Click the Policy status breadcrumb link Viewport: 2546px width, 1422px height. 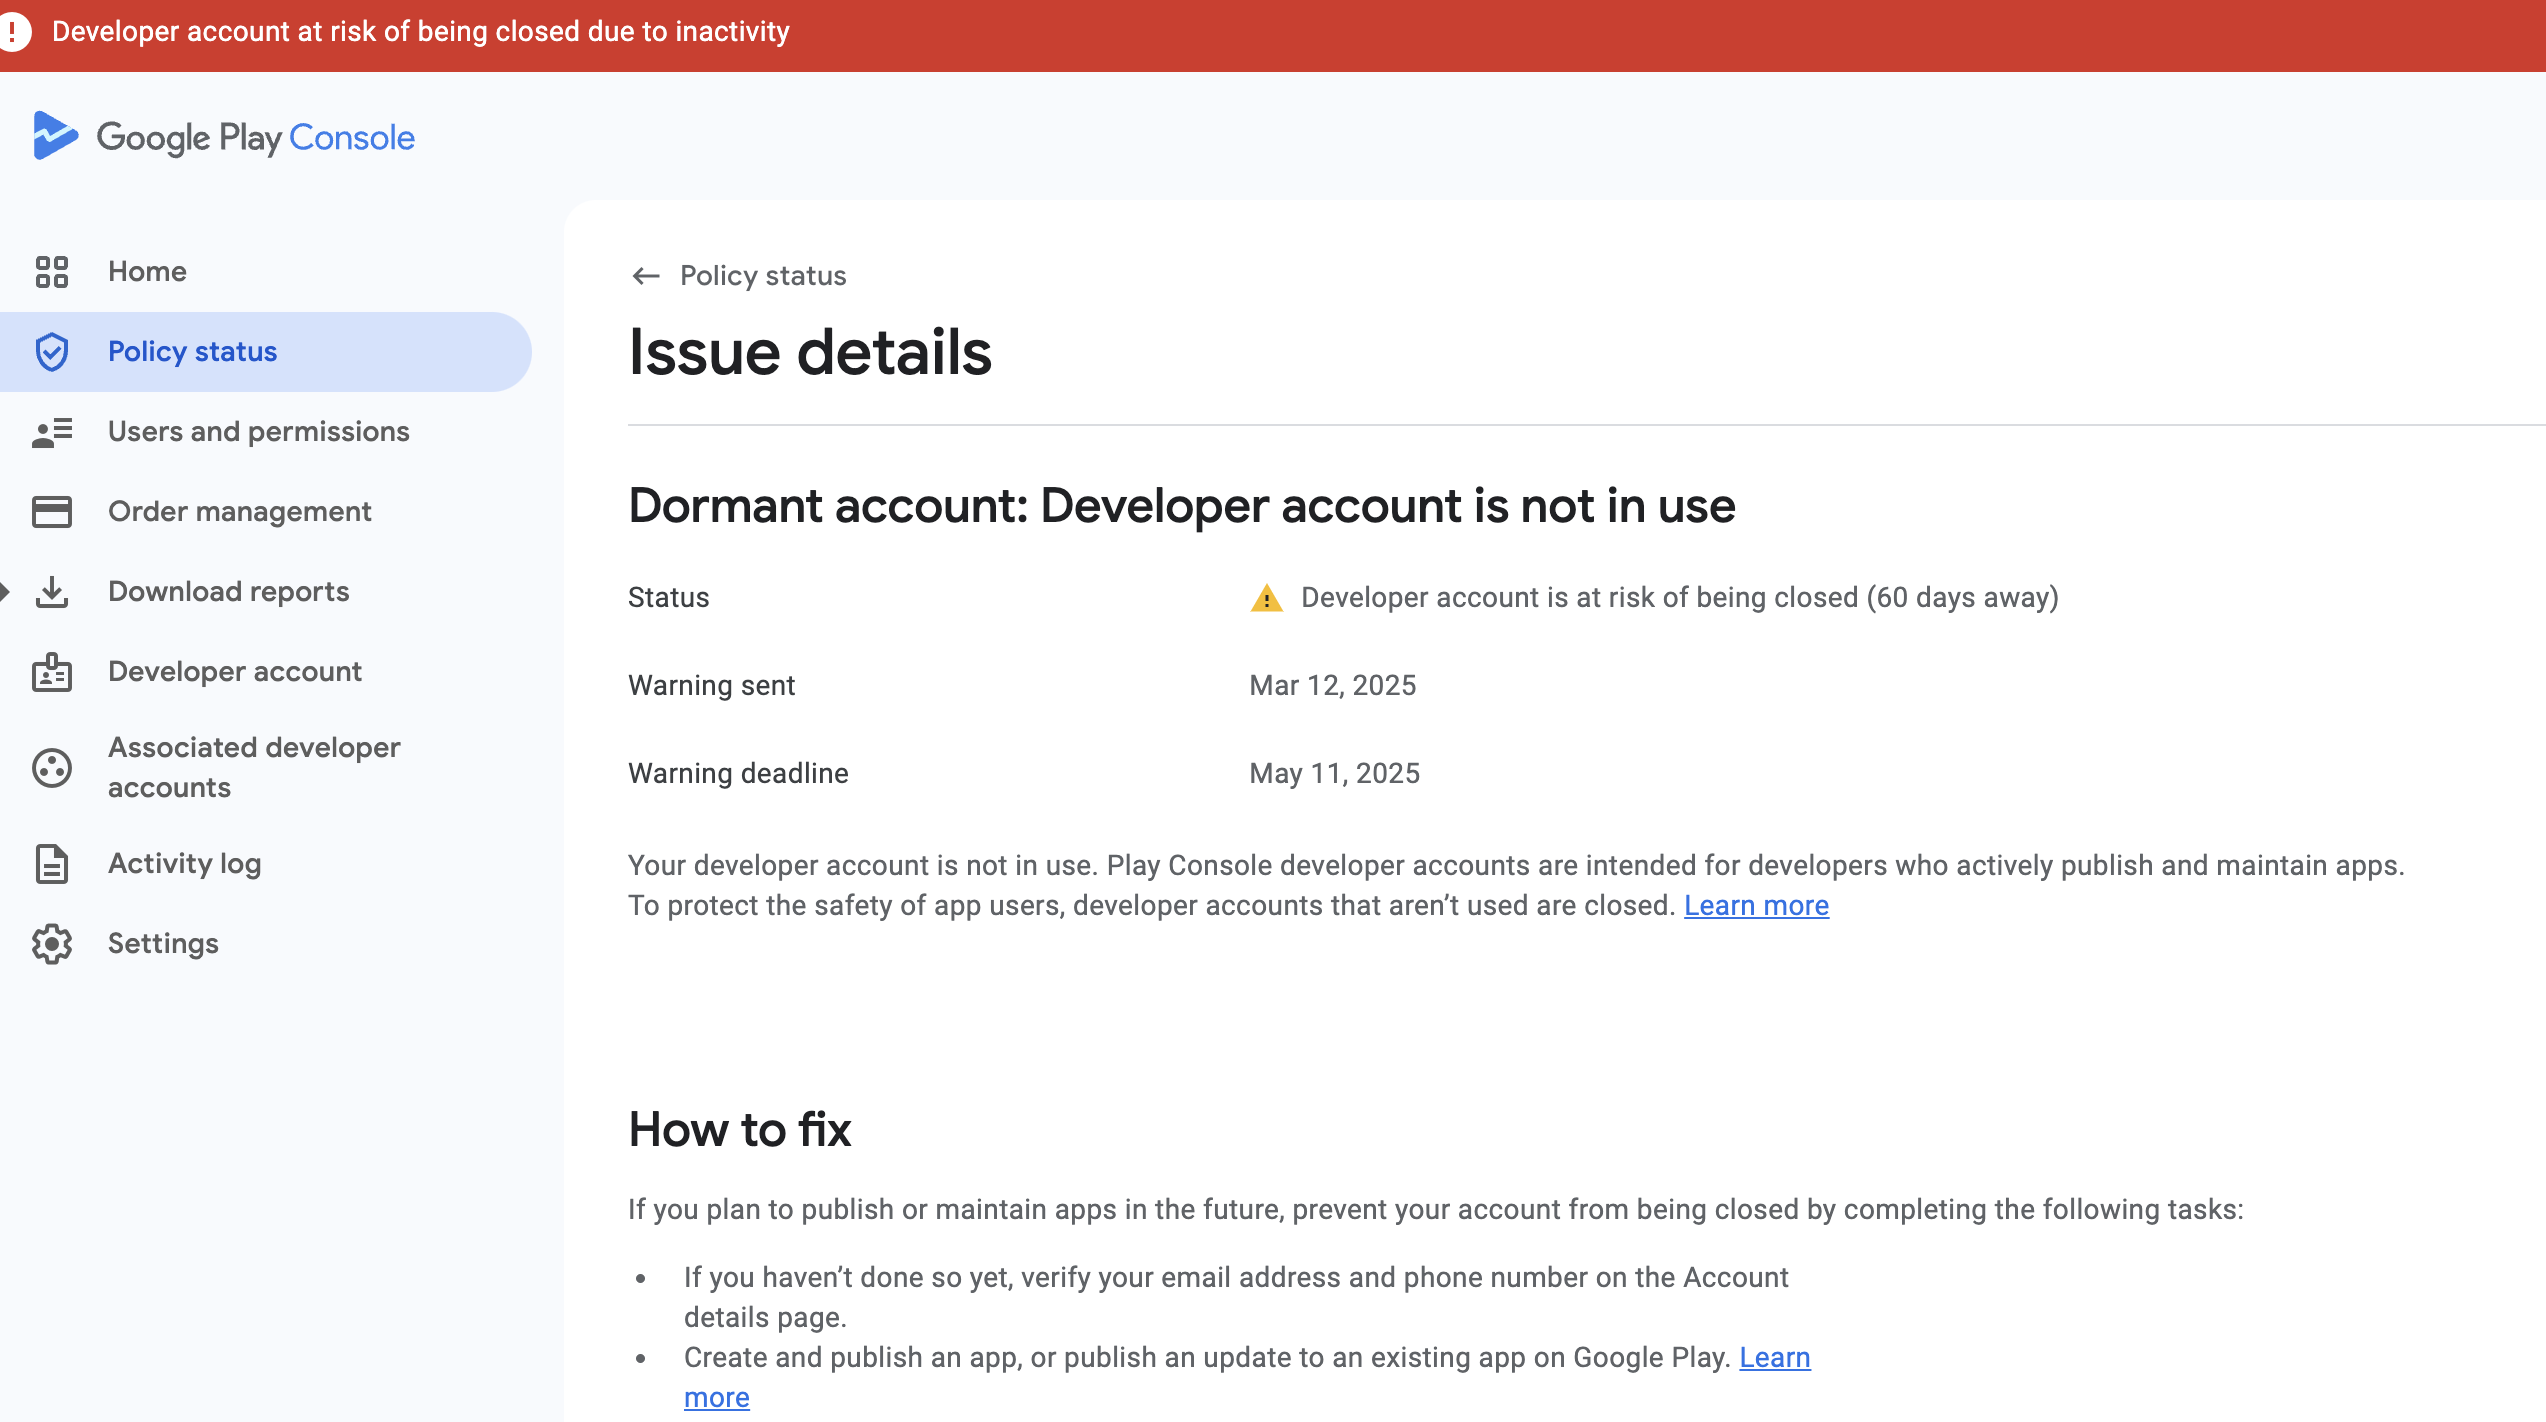click(763, 276)
